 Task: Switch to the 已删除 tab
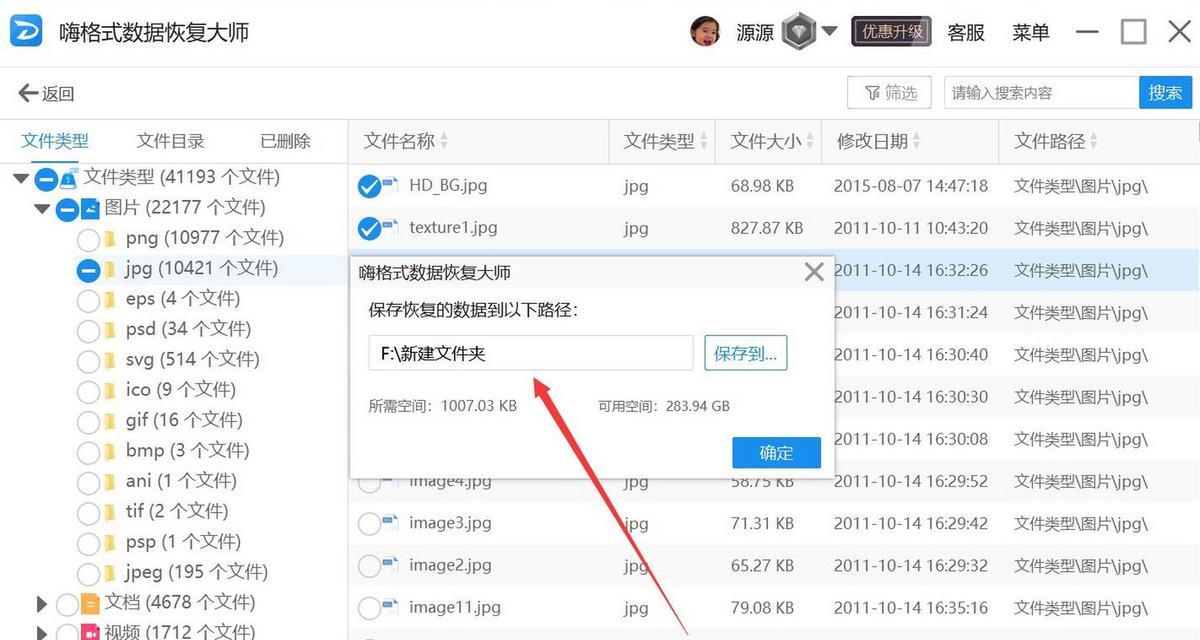coord(286,141)
